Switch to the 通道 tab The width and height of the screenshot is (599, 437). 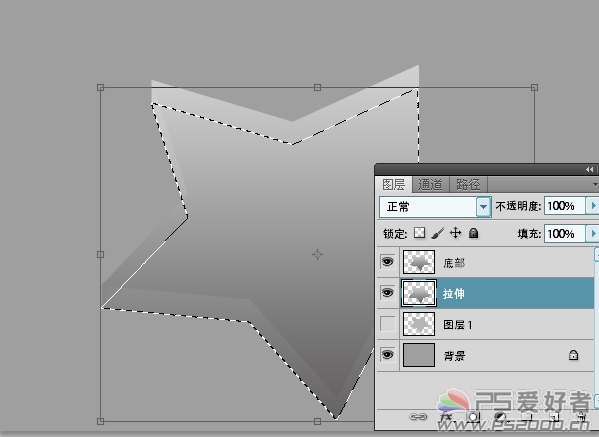point(431,185)
